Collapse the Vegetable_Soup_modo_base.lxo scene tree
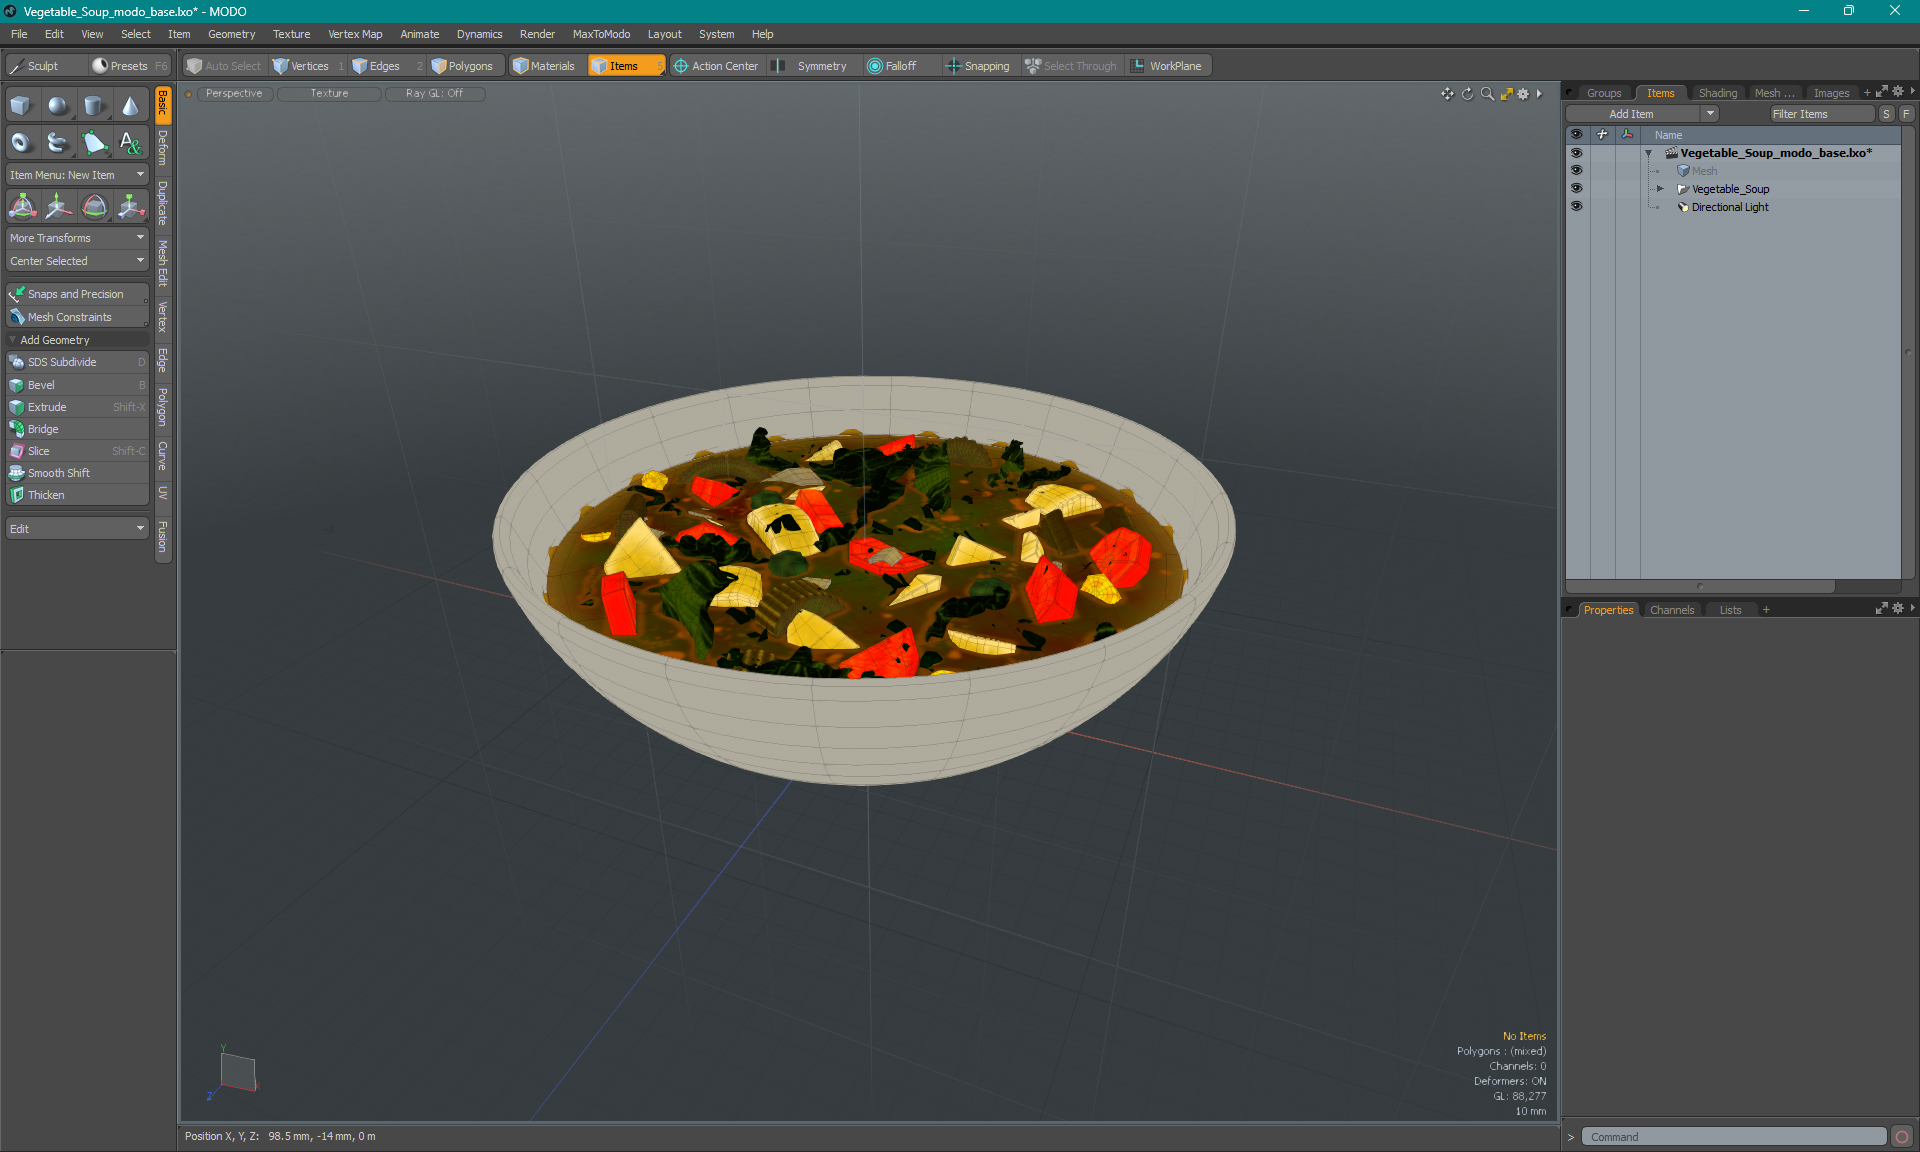Screen dimensions: 1920x1152 pos(1649,153)
